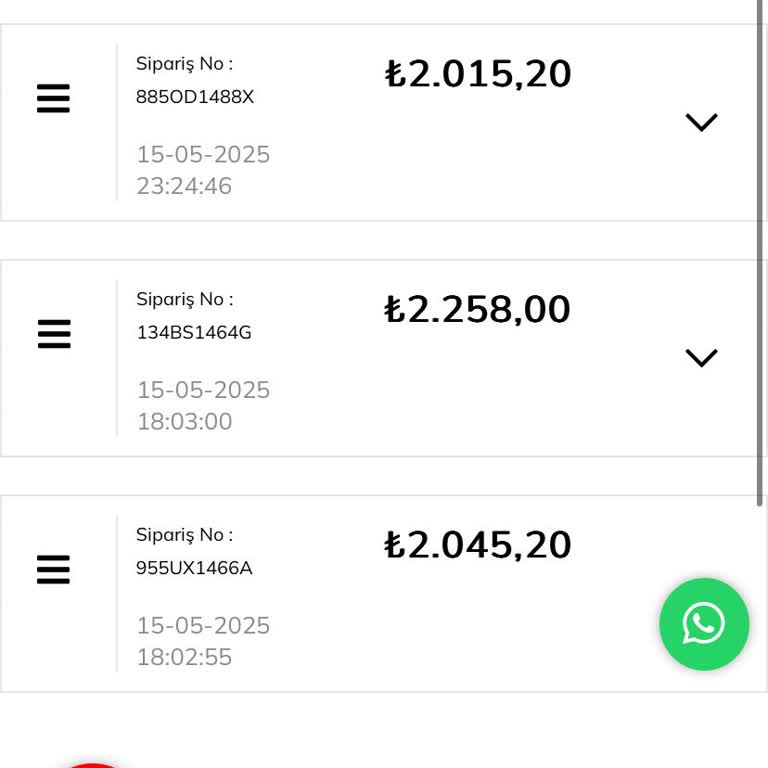Click the 18:02:55 order timestamp
Viewport: 768px width, 768px height.
coord(184,657)
